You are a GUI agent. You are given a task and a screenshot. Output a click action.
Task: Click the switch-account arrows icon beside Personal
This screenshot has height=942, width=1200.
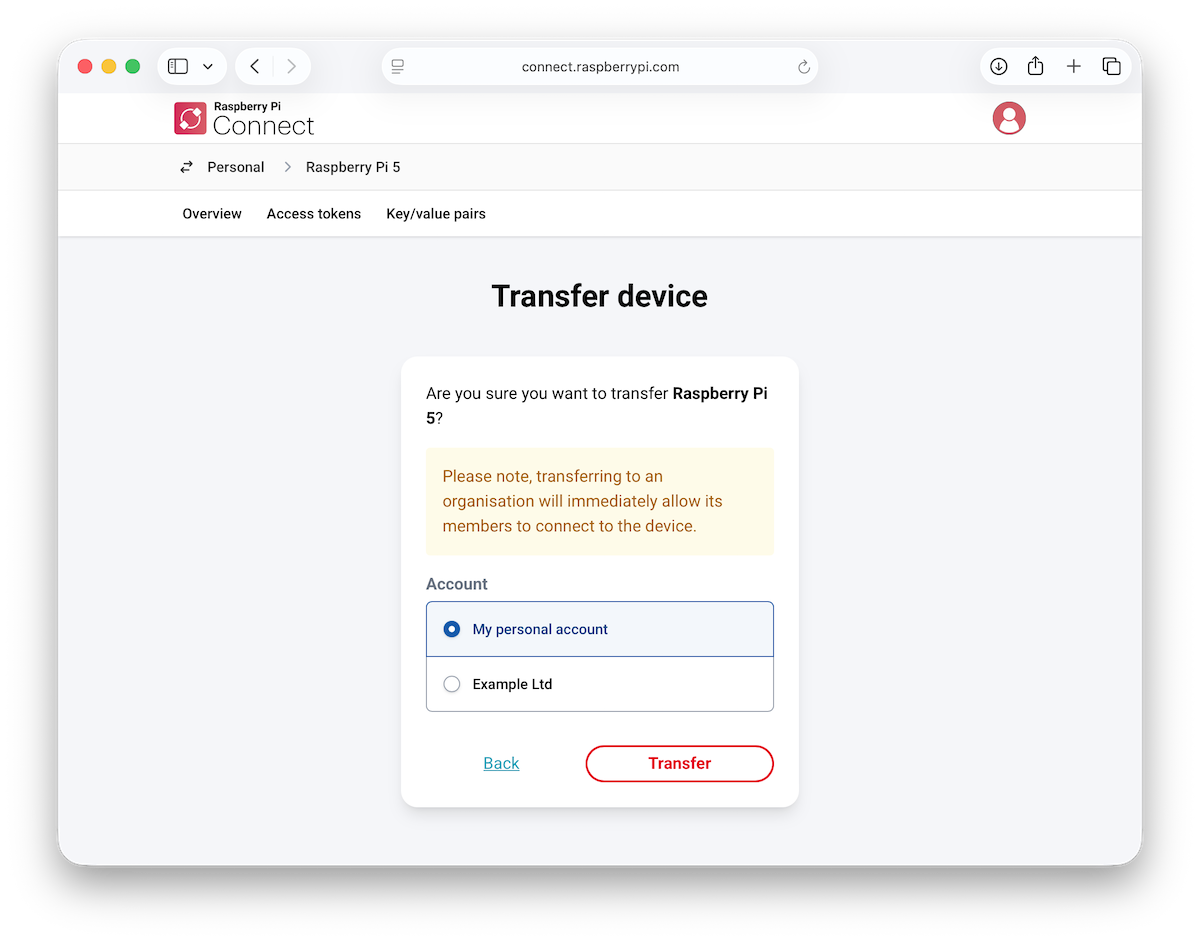(x=186, y=167)
